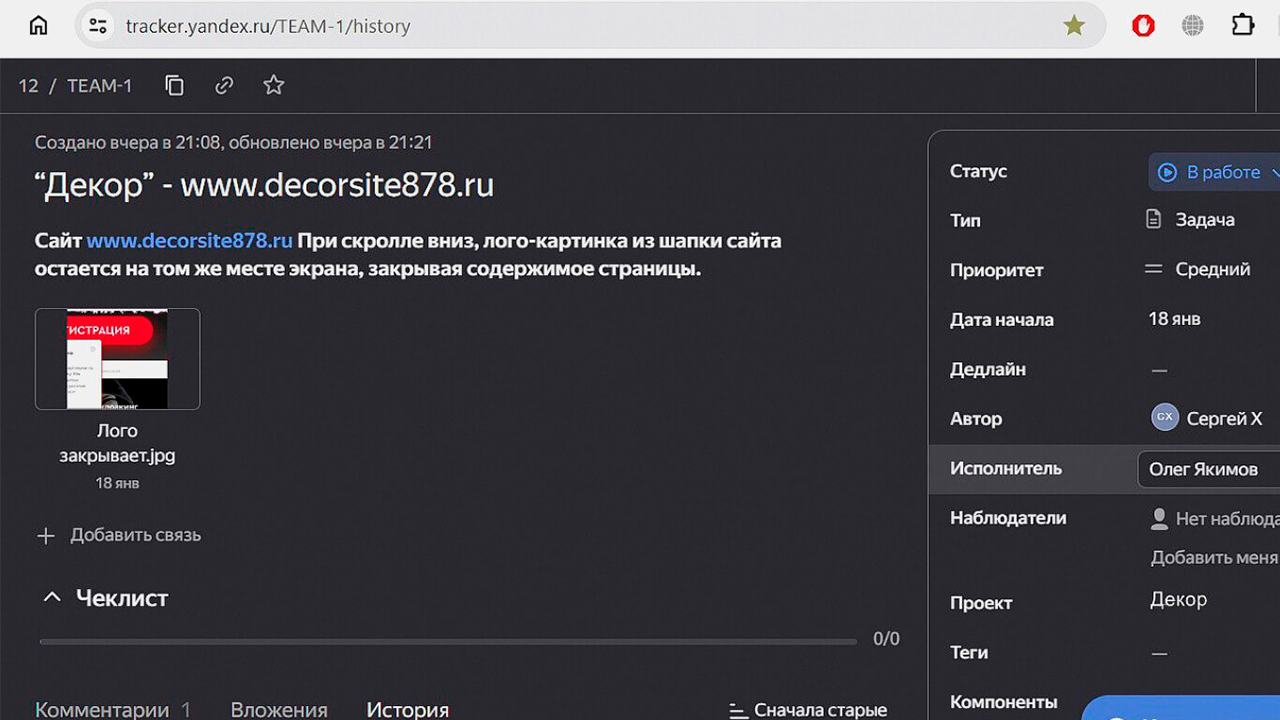Open the gray globe extension icon
This screenshot has width=1280, height=720.
[1193, 26]
